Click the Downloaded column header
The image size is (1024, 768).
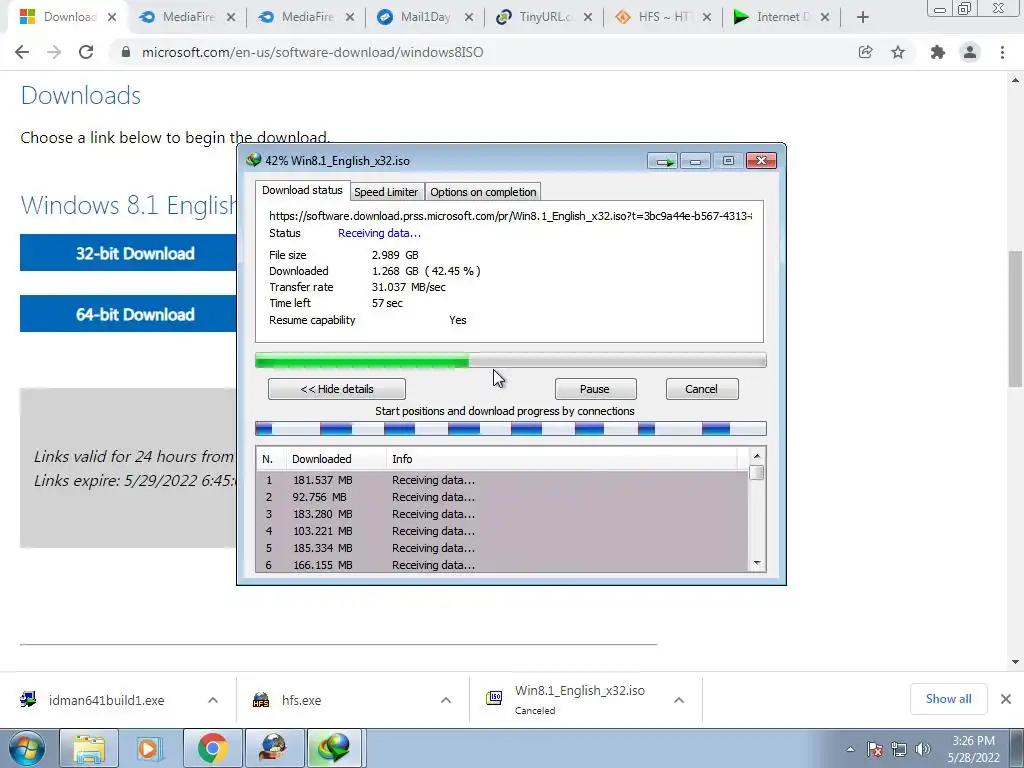[336, 459]
